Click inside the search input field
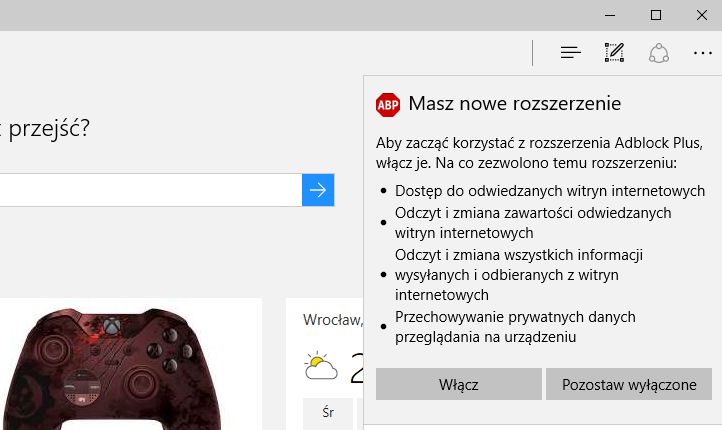Image resolution: width=722 pixels, height=430 pixels. pos(151,190)
